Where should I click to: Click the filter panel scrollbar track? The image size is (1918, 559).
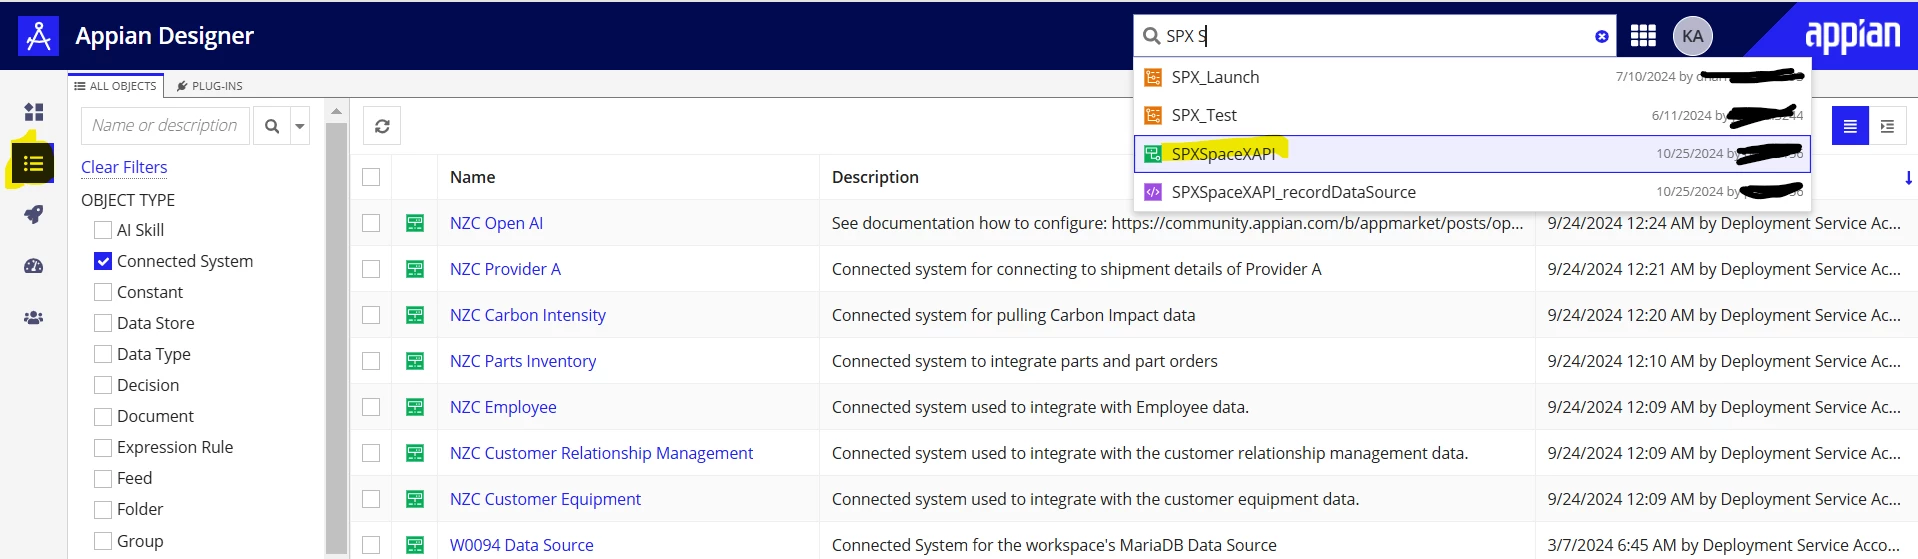pos(336,340)
